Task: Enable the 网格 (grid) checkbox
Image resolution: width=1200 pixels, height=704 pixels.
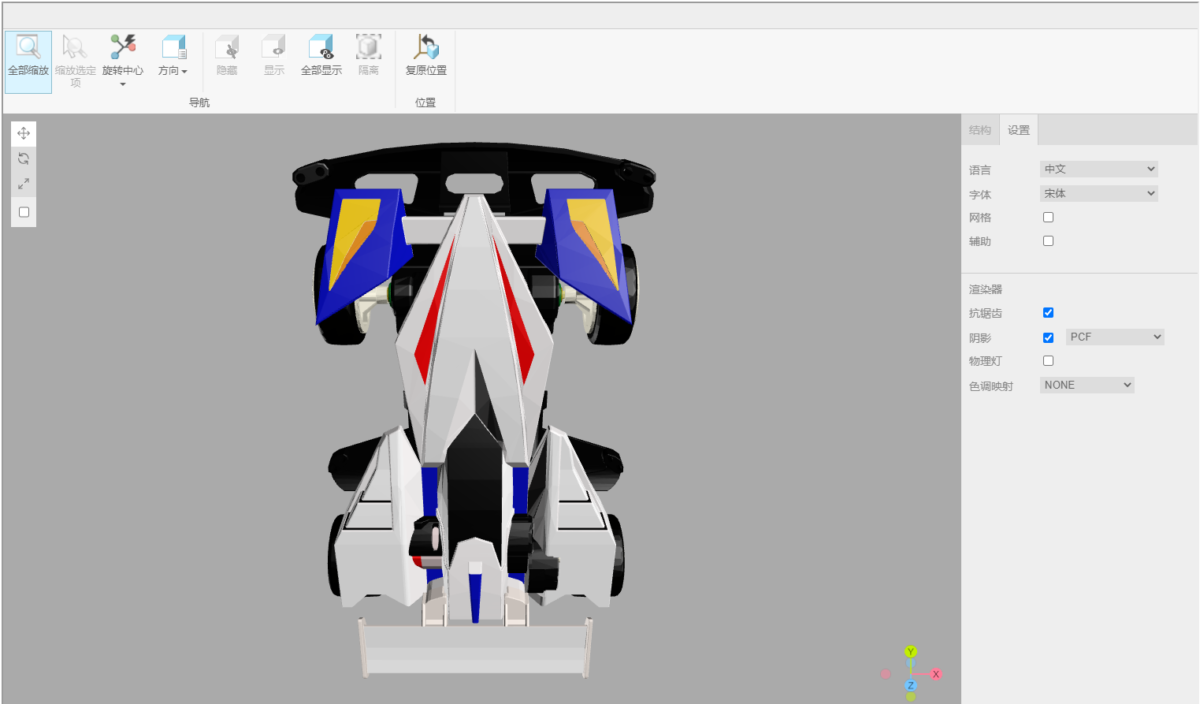Action: (1048, 217)
